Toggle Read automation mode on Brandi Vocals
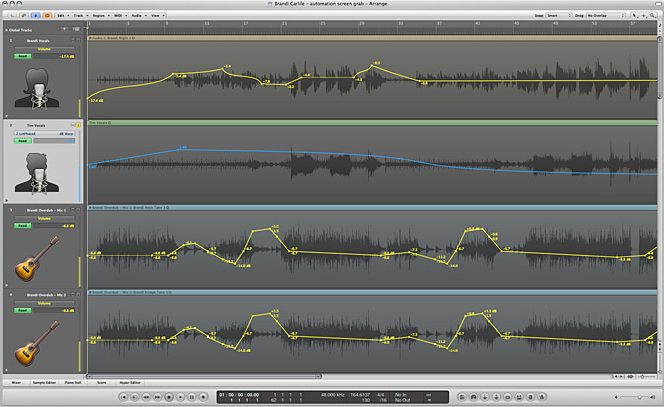The height and width of the screenshot is (407, 664). (x=22, y=56)
